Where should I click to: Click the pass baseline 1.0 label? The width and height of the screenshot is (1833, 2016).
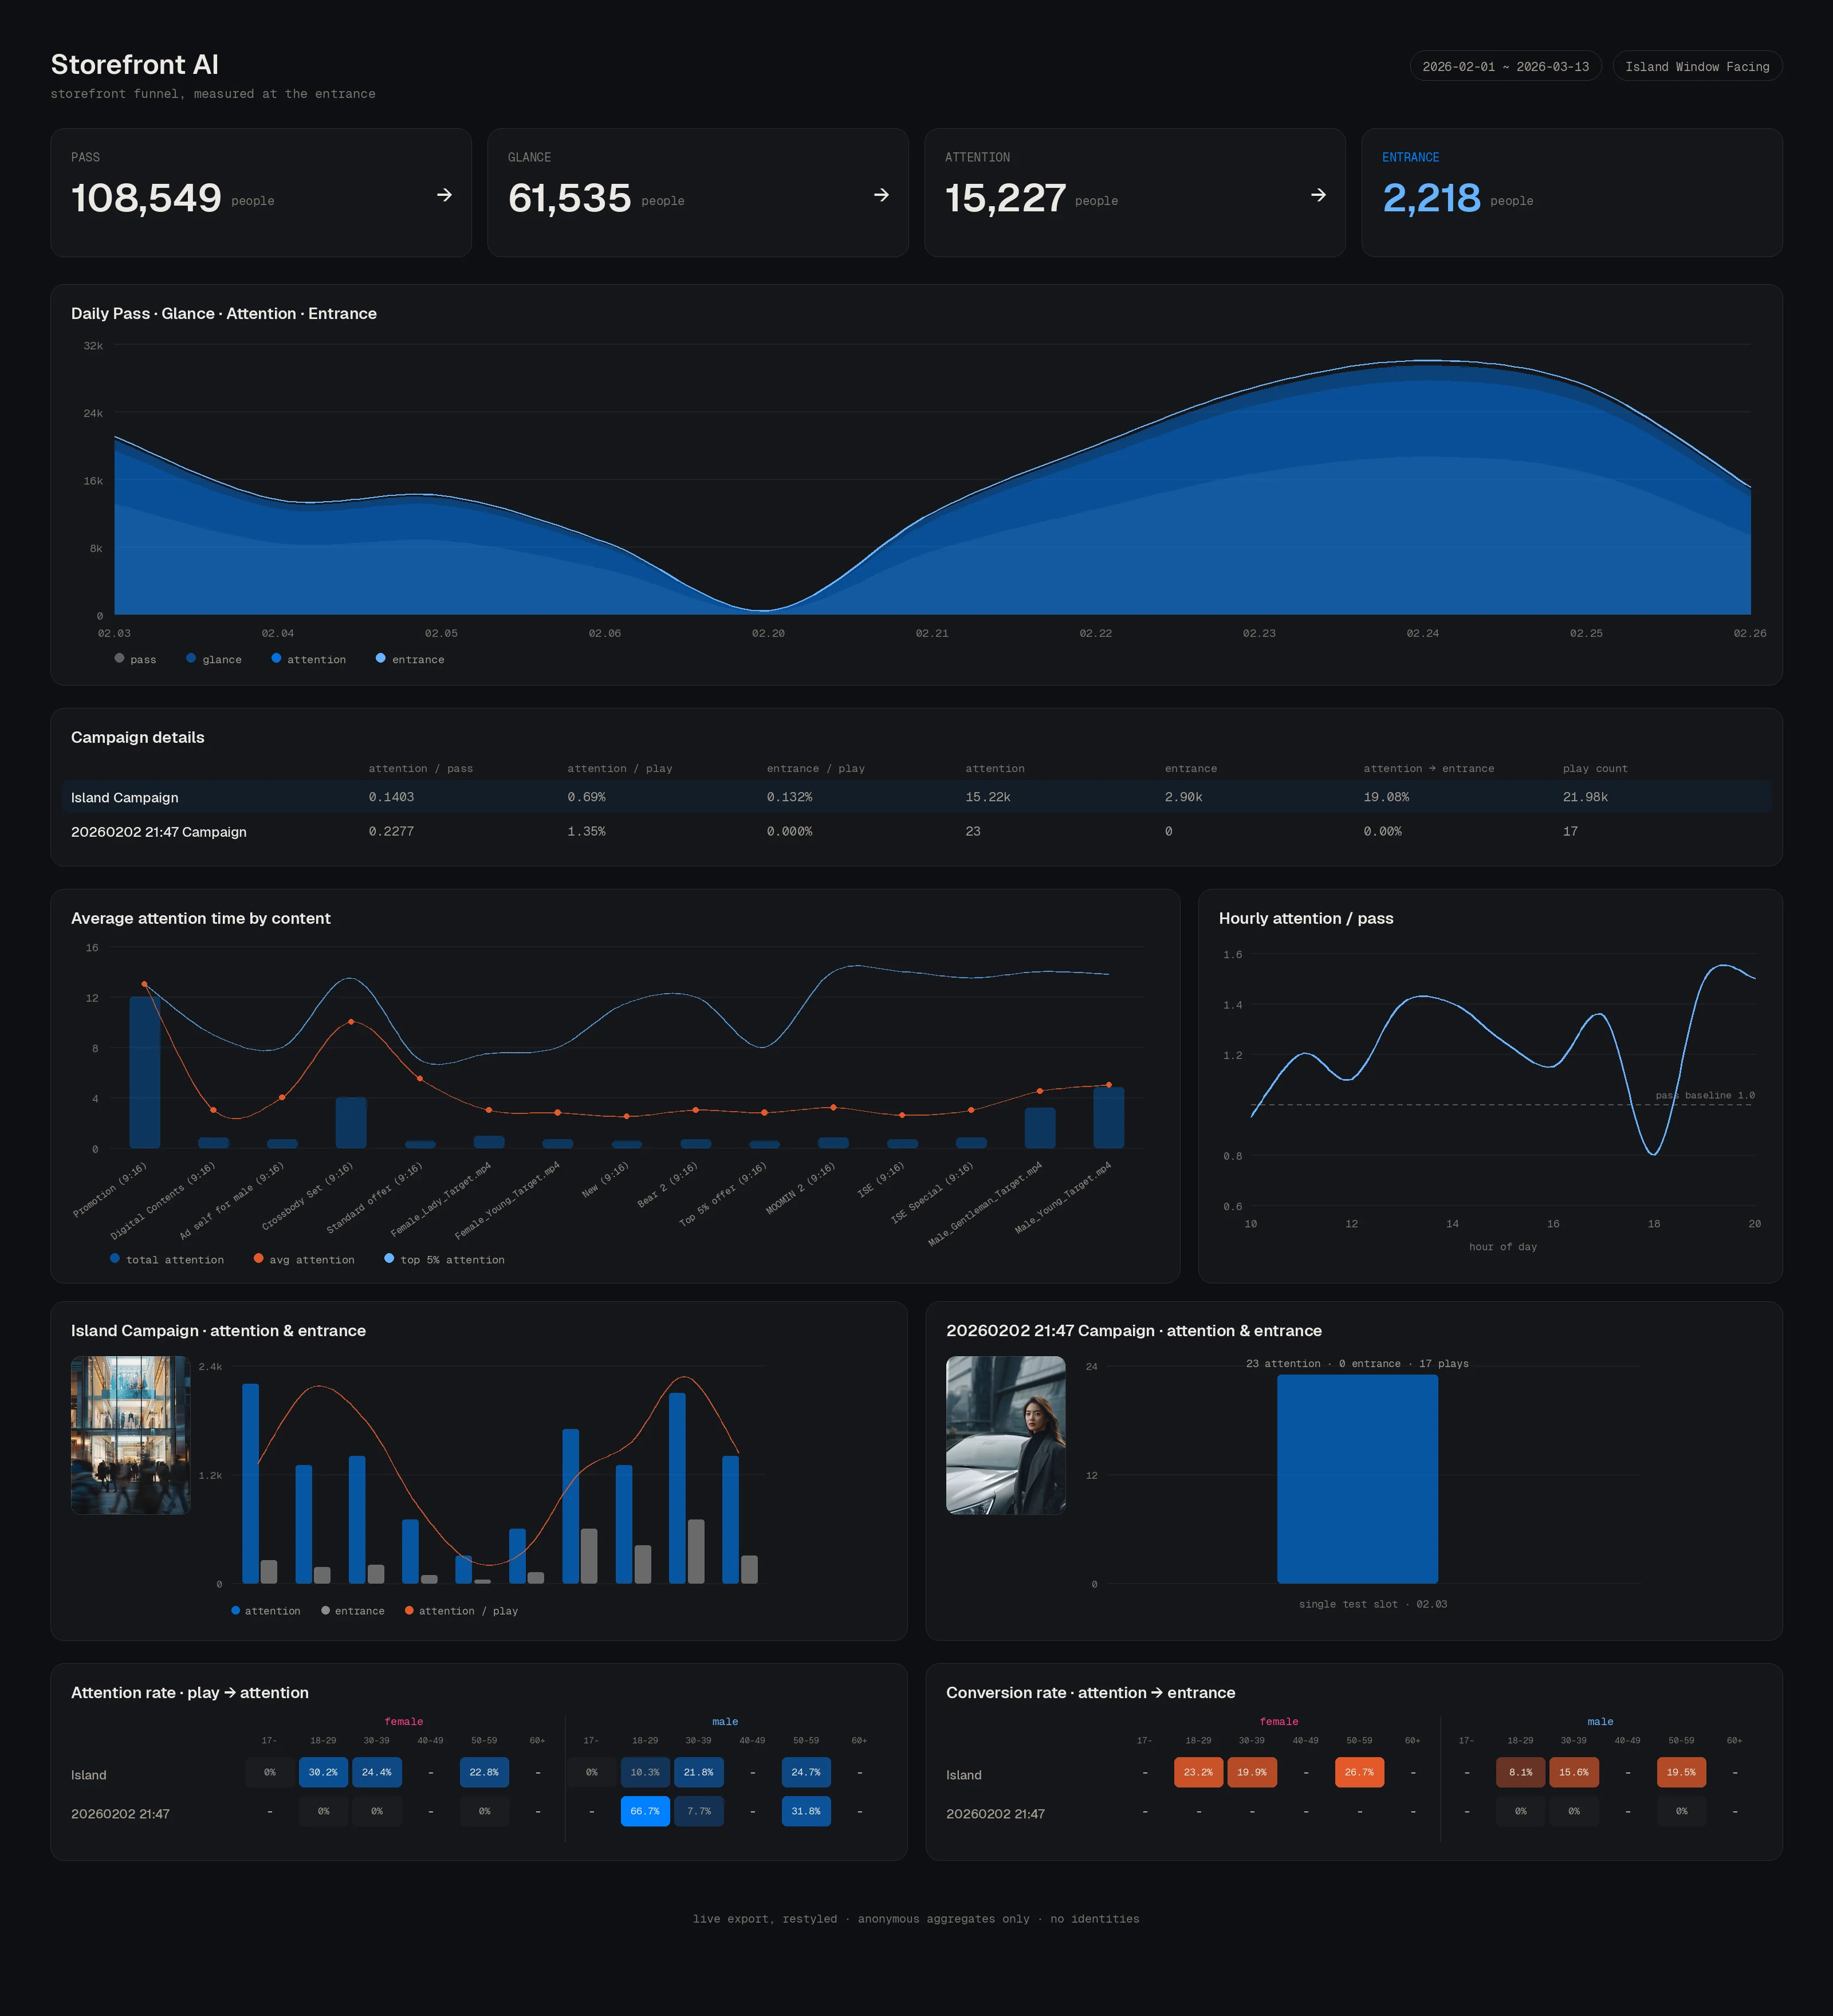1705,1095
